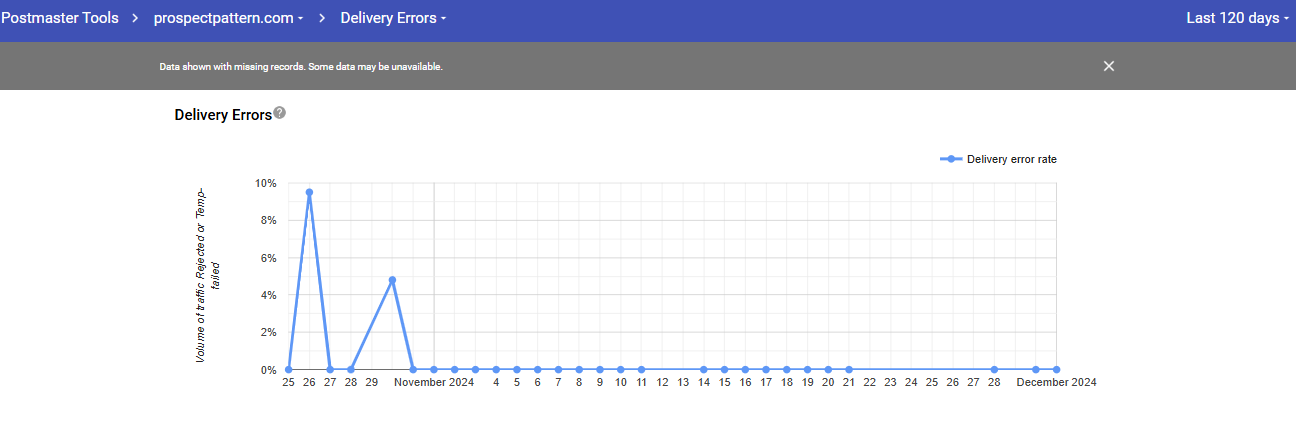Click the data point for November 14
The width and height of the screenshot is (1296, 434).
click(x=704, y=370)
